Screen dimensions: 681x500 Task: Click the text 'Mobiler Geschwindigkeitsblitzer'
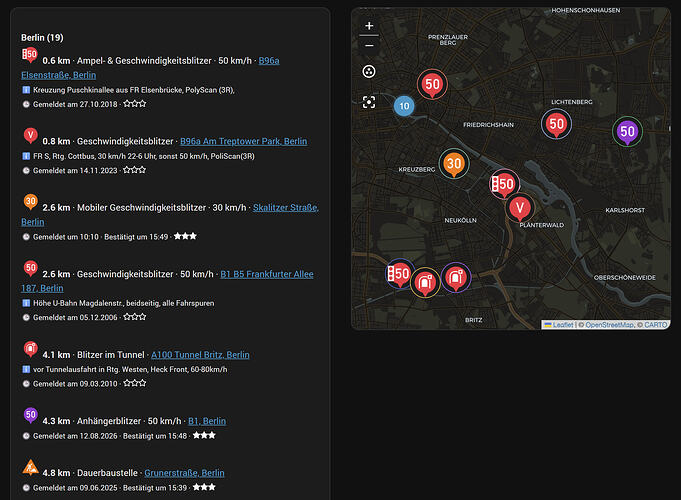141,208
